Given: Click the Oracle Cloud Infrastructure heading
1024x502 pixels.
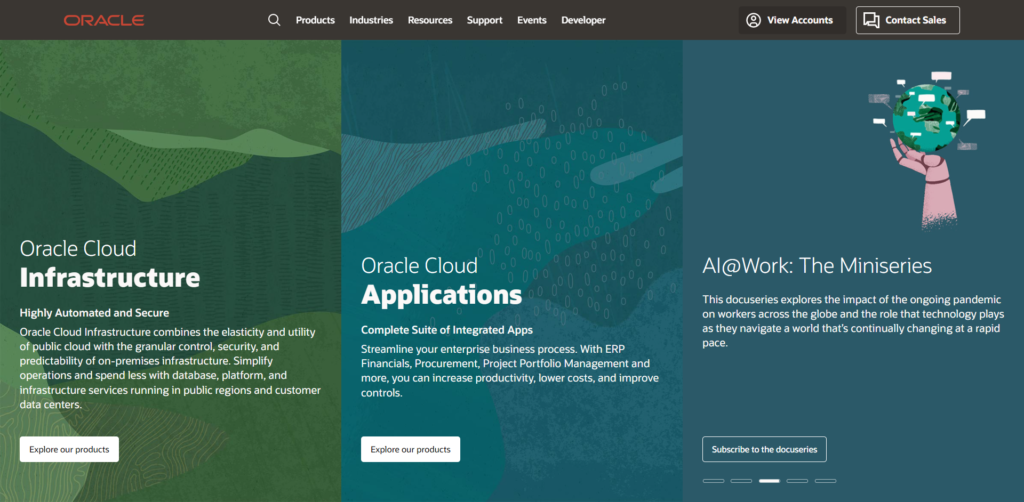Looking at the screenshot, I should tap(110, 264).
